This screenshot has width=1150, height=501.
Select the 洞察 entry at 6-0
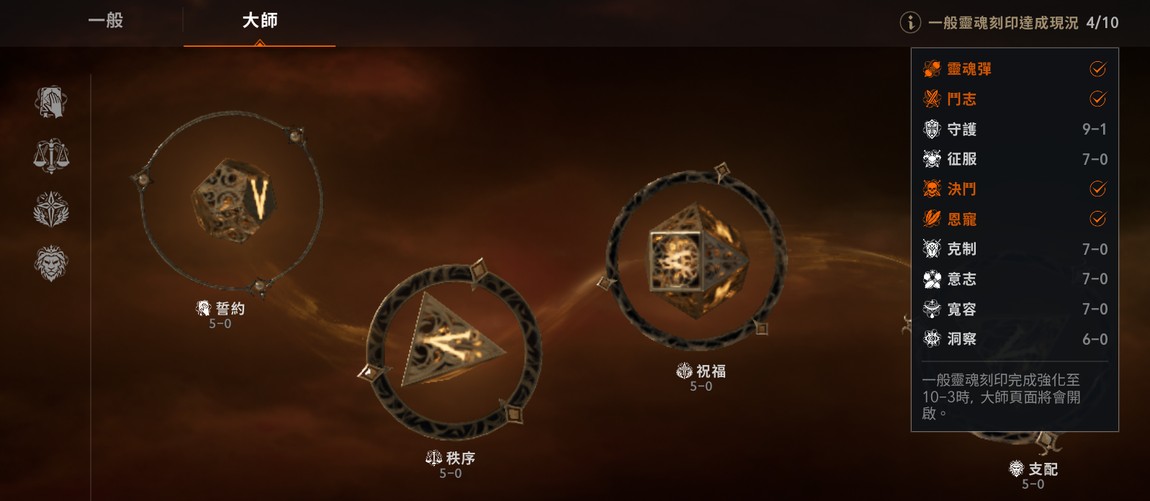[1015, 339]
